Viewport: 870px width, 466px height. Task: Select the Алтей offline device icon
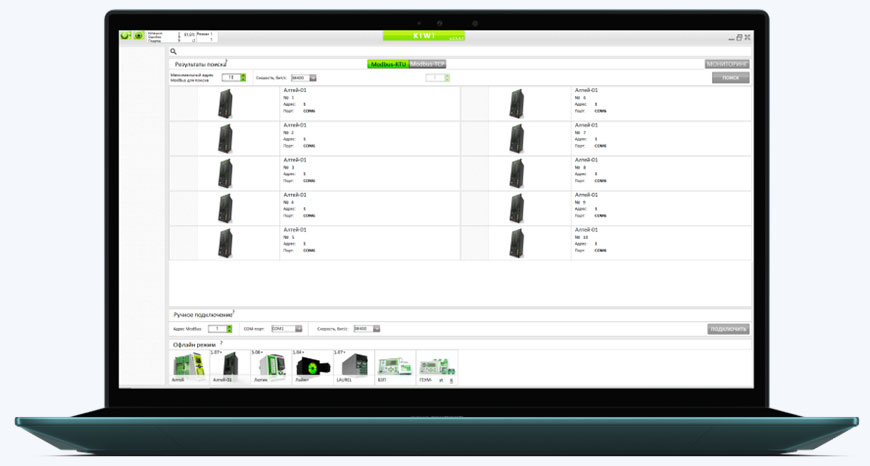click(187, 366)
